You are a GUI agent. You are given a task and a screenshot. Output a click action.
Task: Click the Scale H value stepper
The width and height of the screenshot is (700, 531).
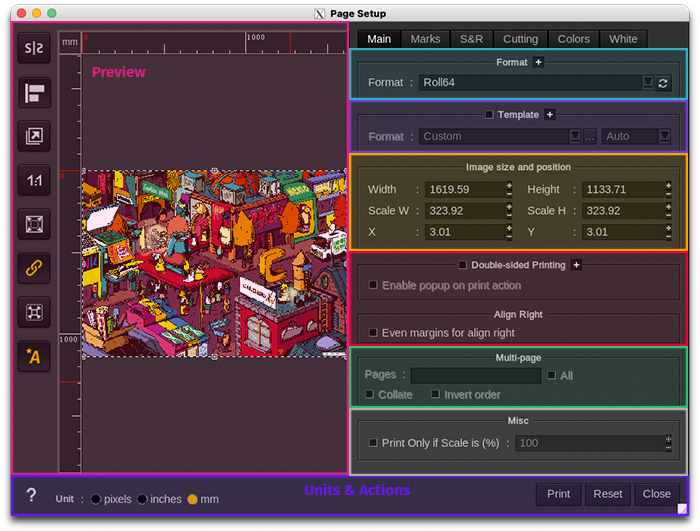tap(668, 211)
